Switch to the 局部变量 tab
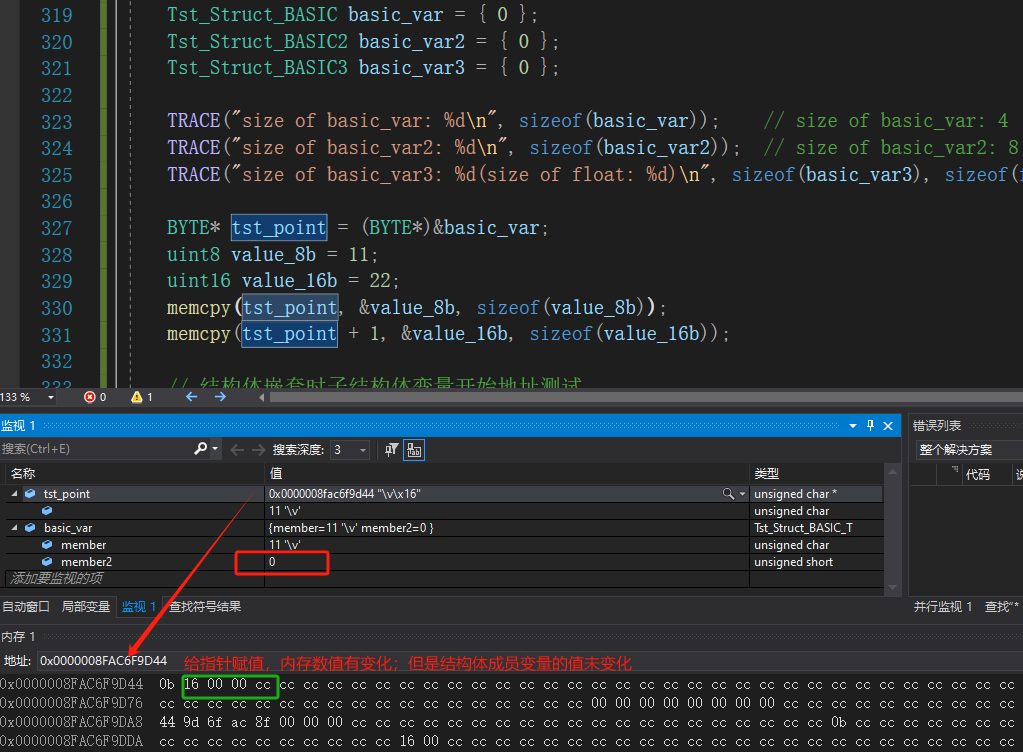Image resolution: width=1023 pixels, height=752 pixels. pos(85,607)
